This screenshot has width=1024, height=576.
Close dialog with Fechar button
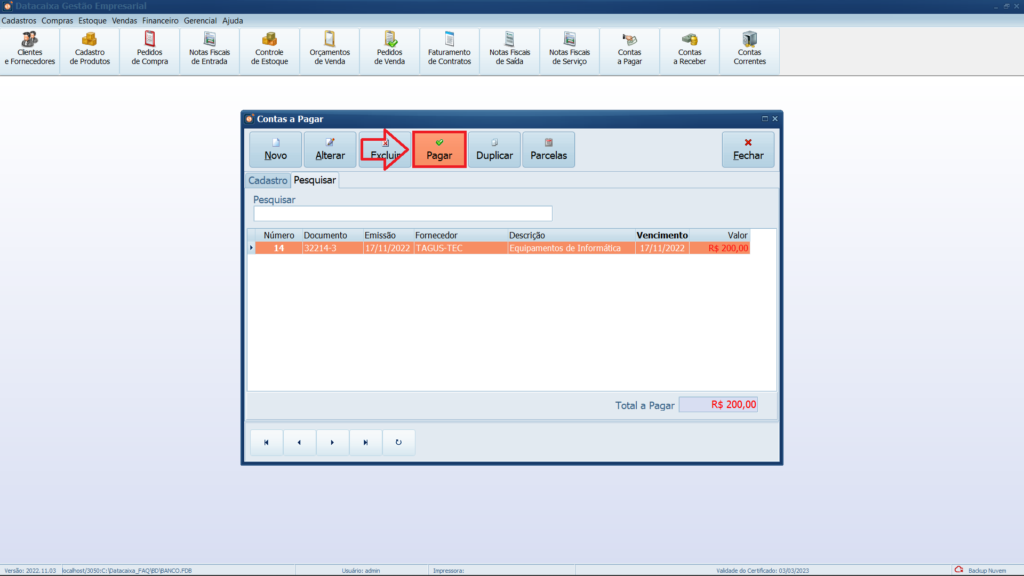(748, 150)
